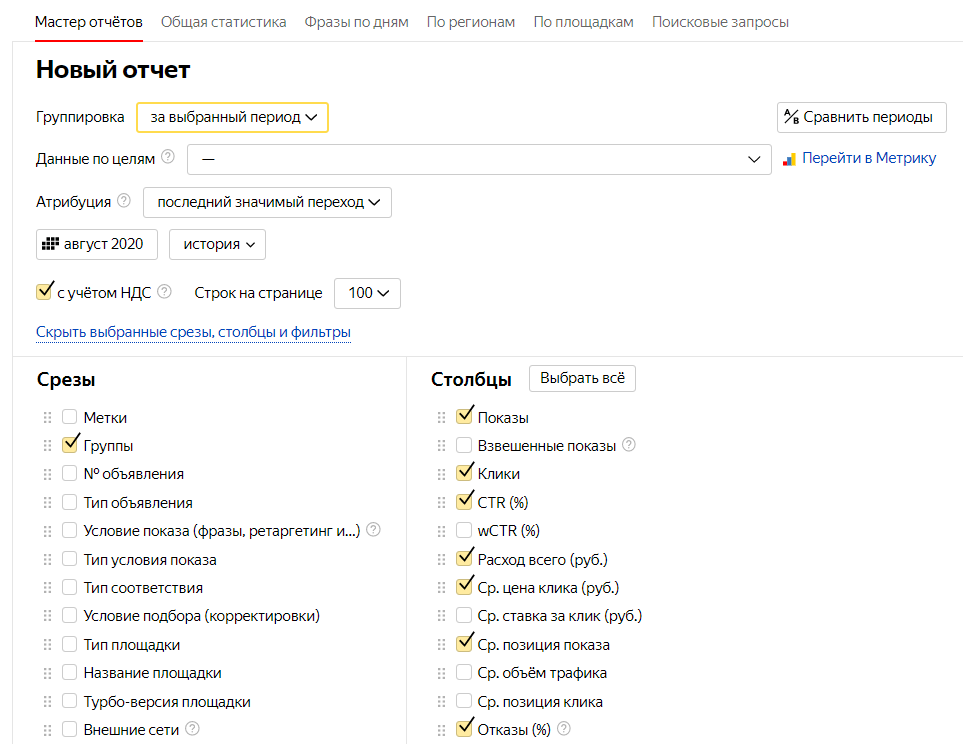Click the Сравнить периоды button
Viewport: 963px width, 744px height.
pos(862,117)
